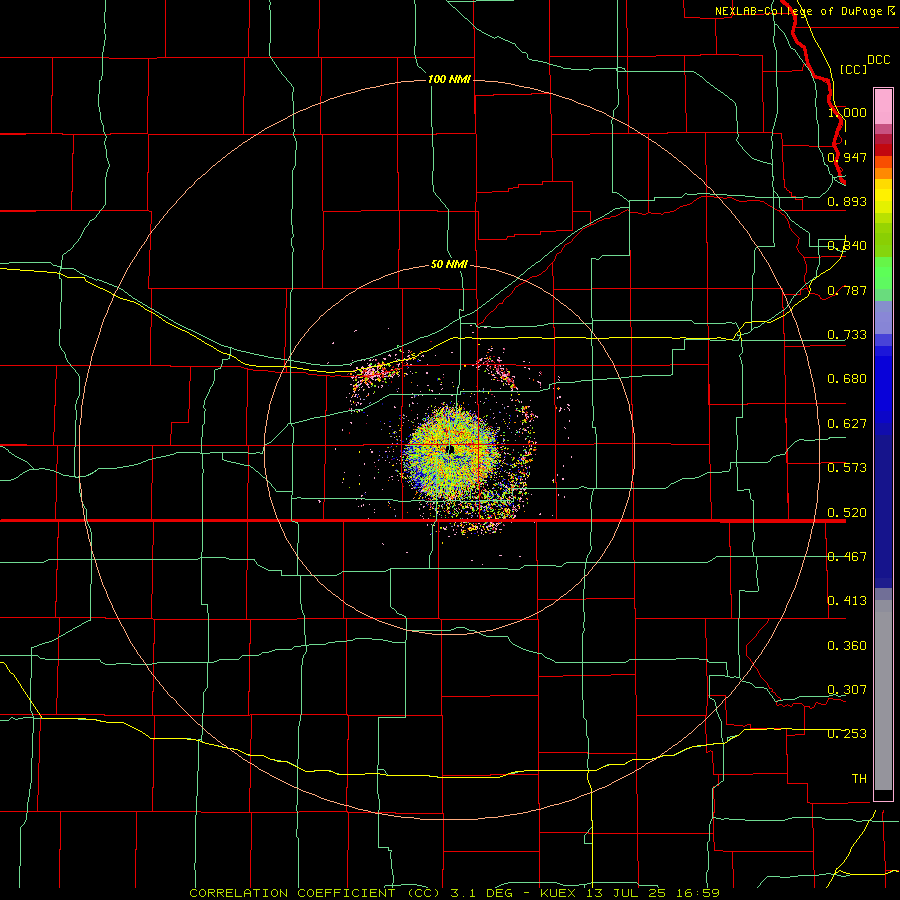This screenshot has height=900, width=900.
Task: Select the 0.253 legend value
Action: [x=847, y=734]
